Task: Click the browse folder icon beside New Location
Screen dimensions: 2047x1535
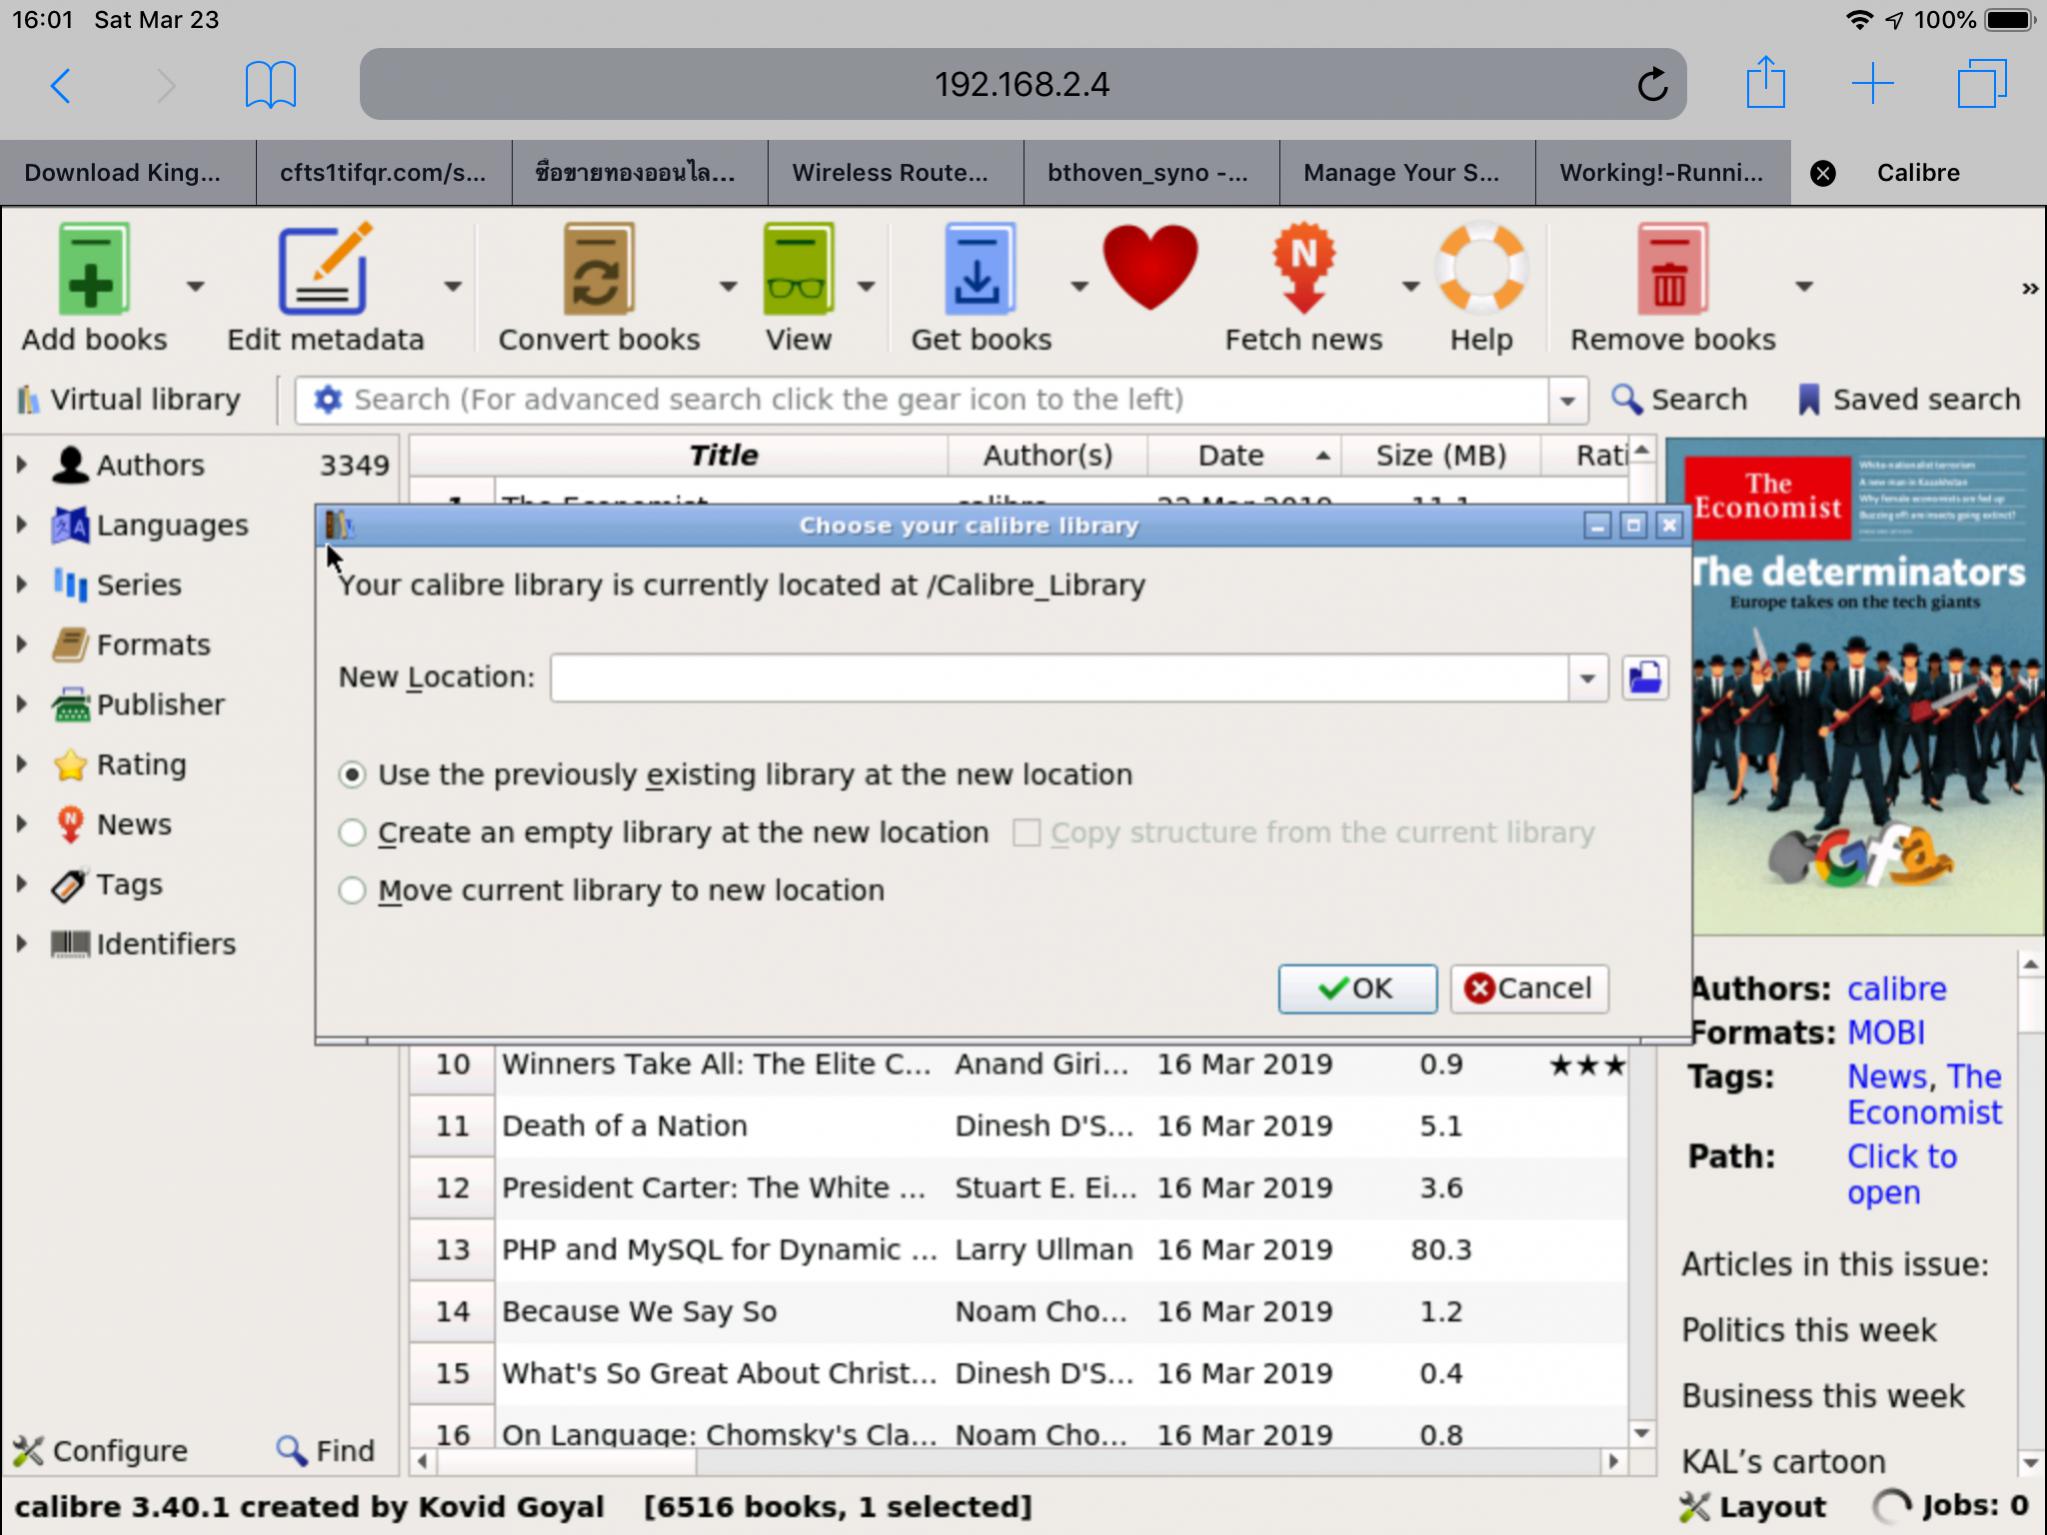Action: coord(1645,678)
